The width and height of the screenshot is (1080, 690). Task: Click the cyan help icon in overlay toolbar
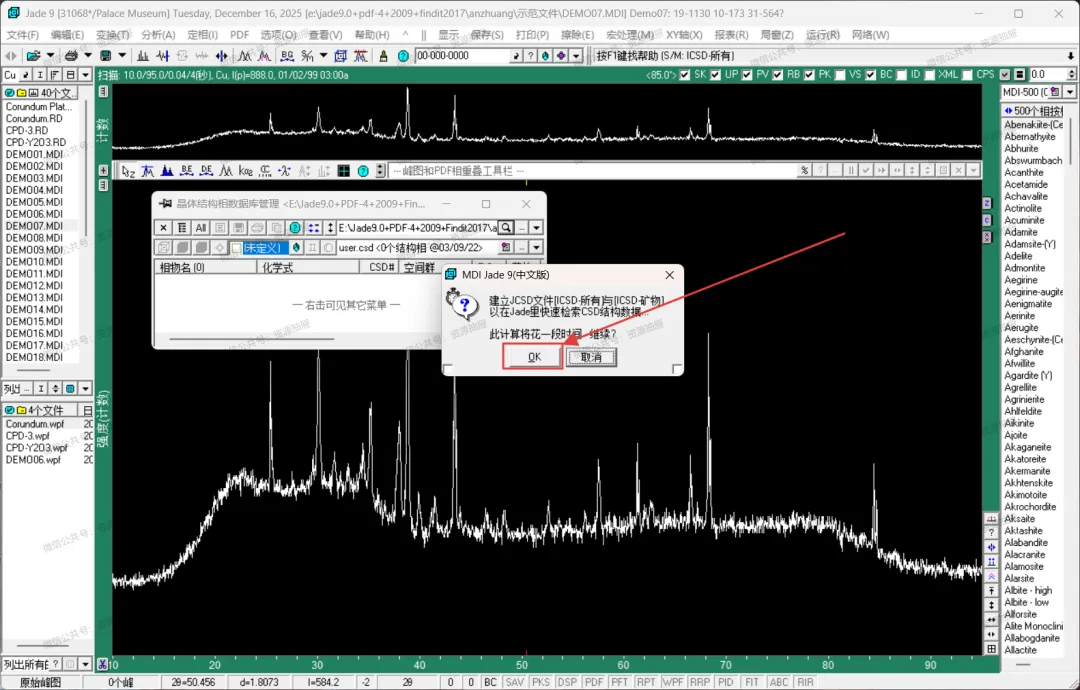[363, 171]
